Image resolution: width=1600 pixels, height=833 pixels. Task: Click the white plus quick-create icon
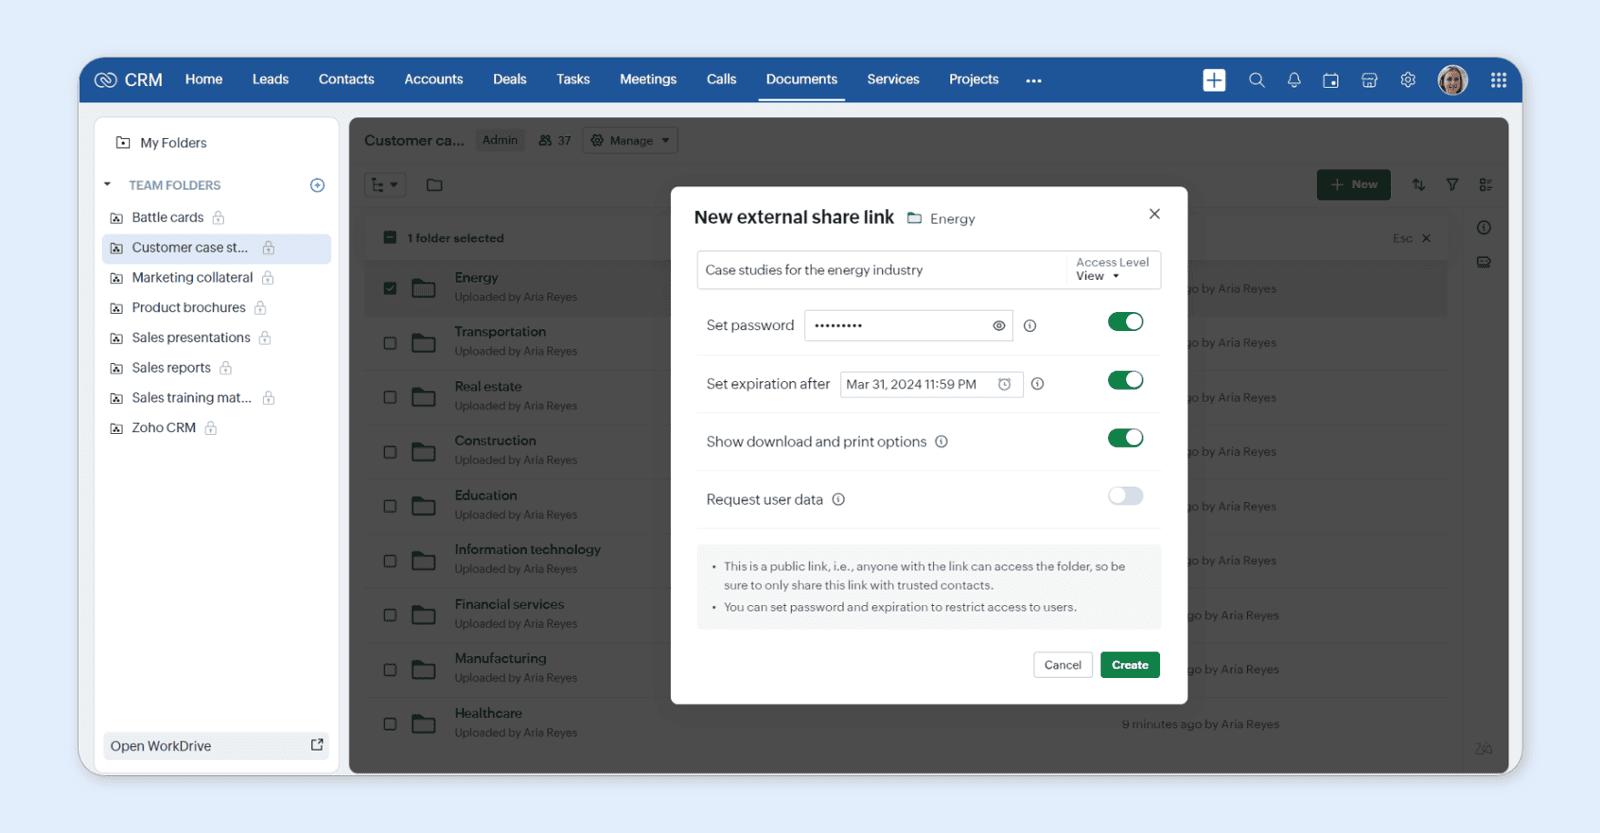1214,80
